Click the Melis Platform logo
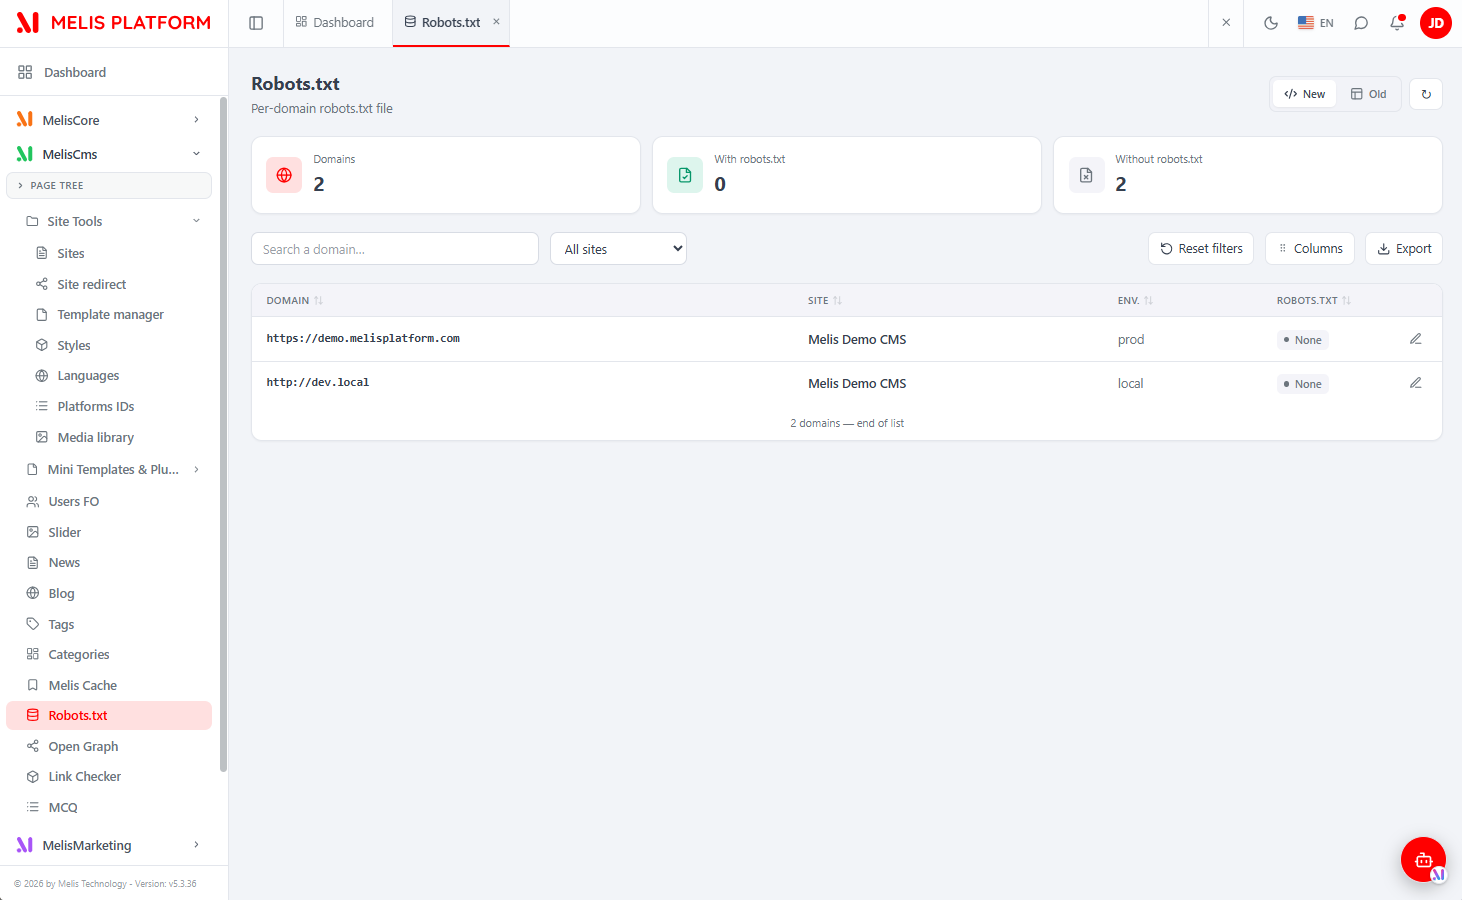 (114, 23)
